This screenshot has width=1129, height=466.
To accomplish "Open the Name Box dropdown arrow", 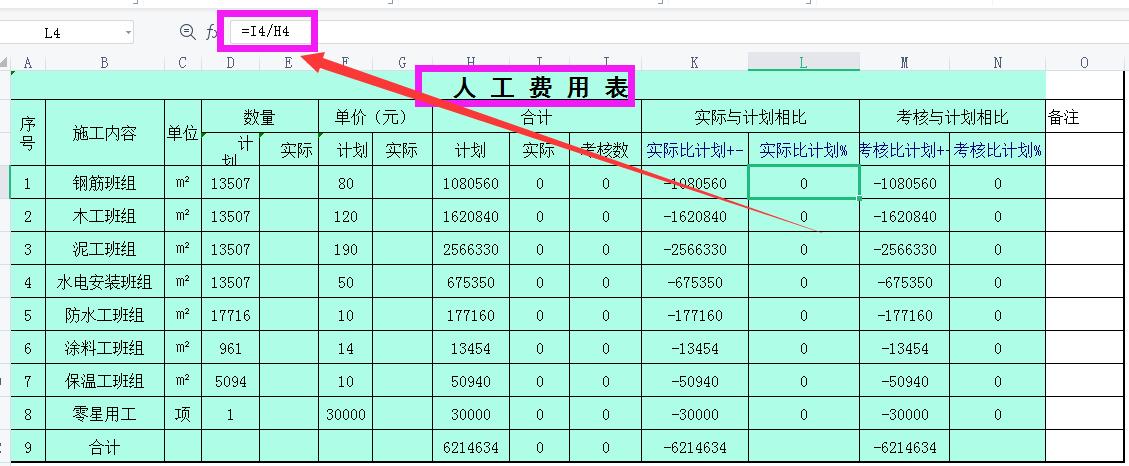I will click(128, 32).
